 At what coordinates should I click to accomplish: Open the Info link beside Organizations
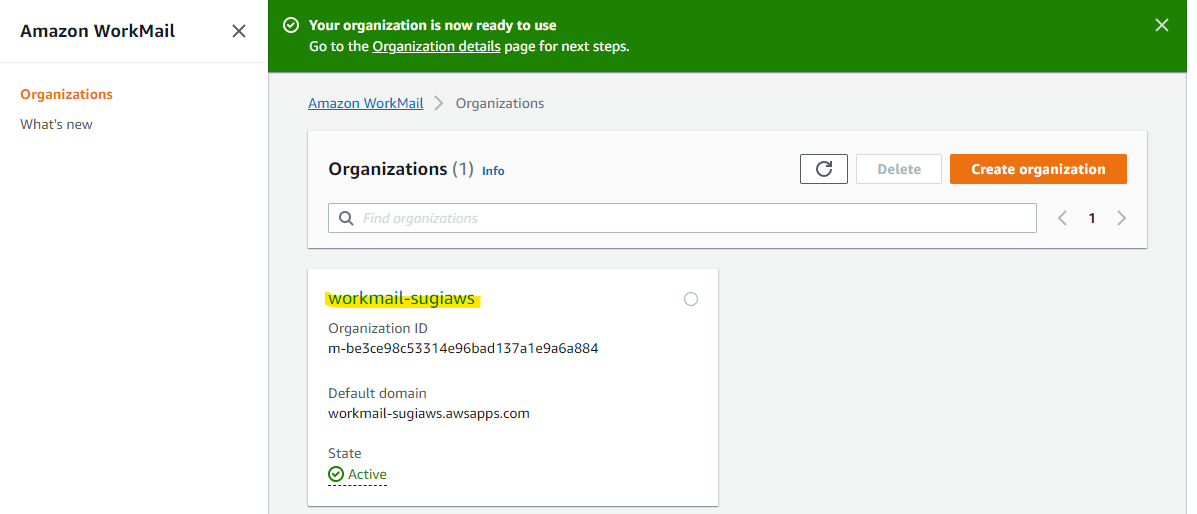pyautogui.click(x=493, y=171)
